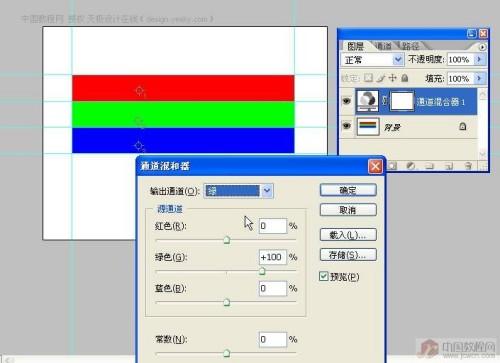Click the 载入(L)... button
Viewport: 500px width, 363px height.
tap(348, 235)
